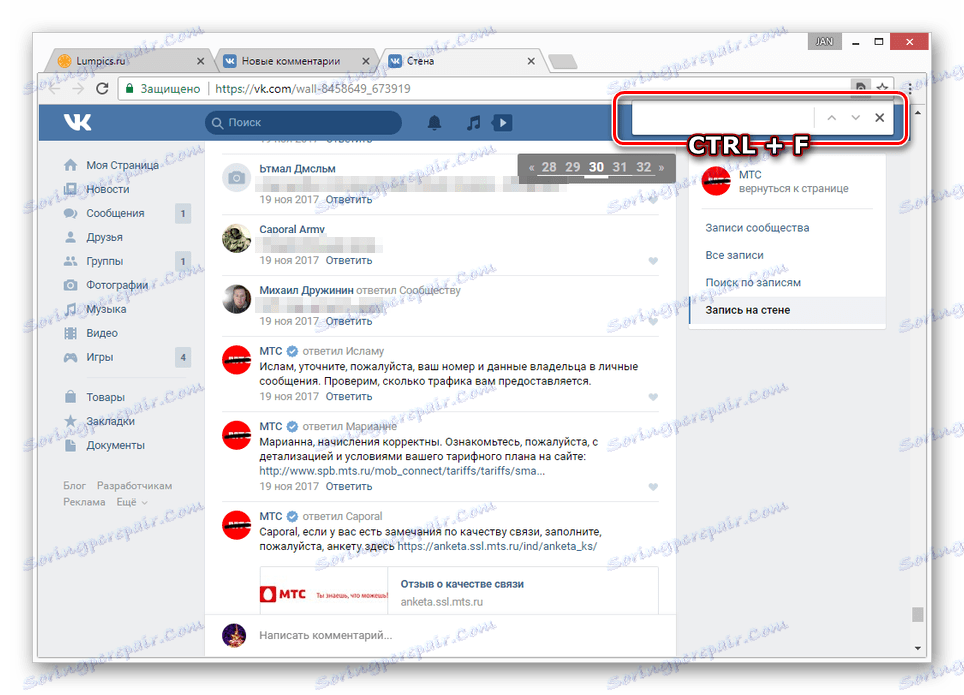Select page 32 in the pagination bar
Image resolution: width=964 pixels, height=695 pixels.
pyautogui.click(x=644, y=167)
